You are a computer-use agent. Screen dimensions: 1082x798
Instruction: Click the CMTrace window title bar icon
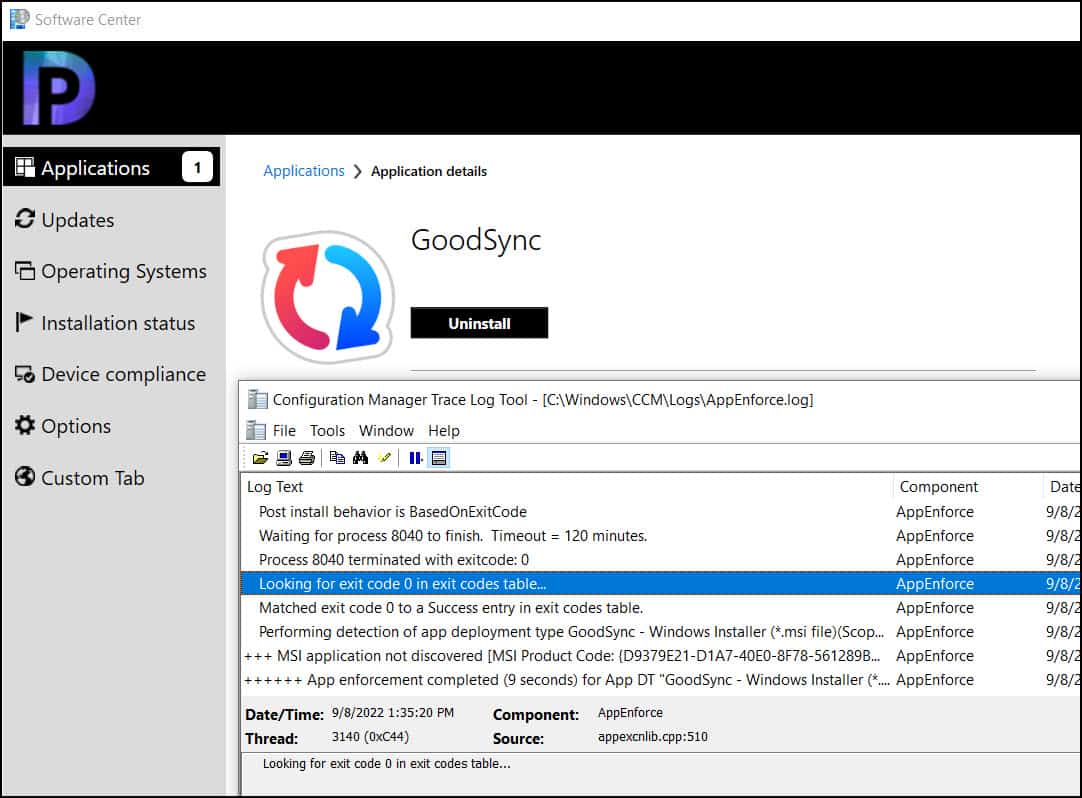click(x=258, y=400)
